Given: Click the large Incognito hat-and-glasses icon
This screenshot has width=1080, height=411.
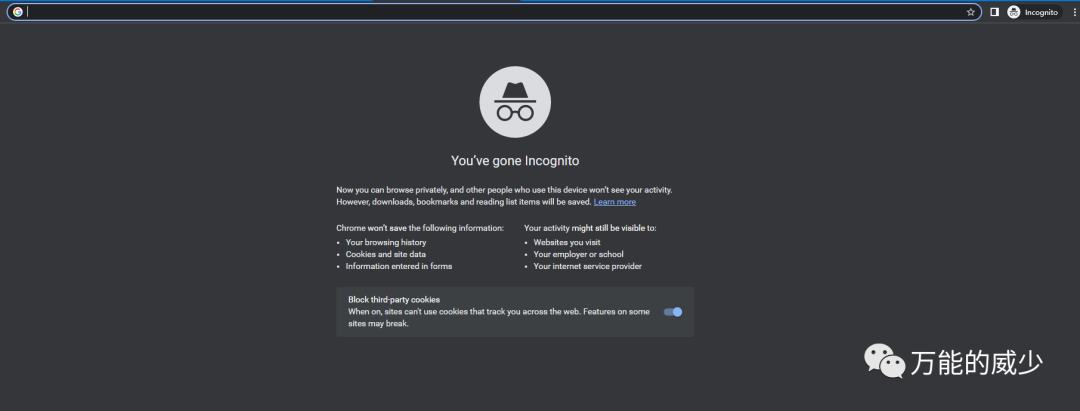Looking at the screenshot, I should click(515, 102).
